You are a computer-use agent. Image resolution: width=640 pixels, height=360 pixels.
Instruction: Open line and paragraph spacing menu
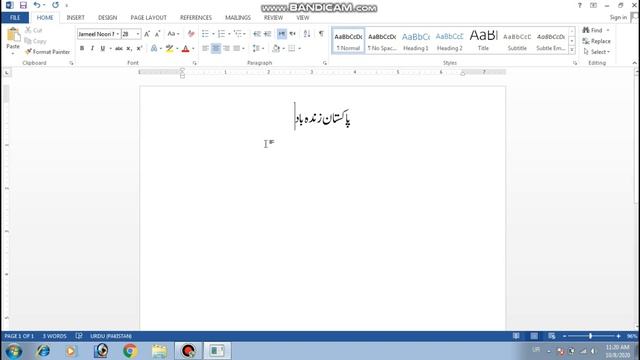[258, 49]
